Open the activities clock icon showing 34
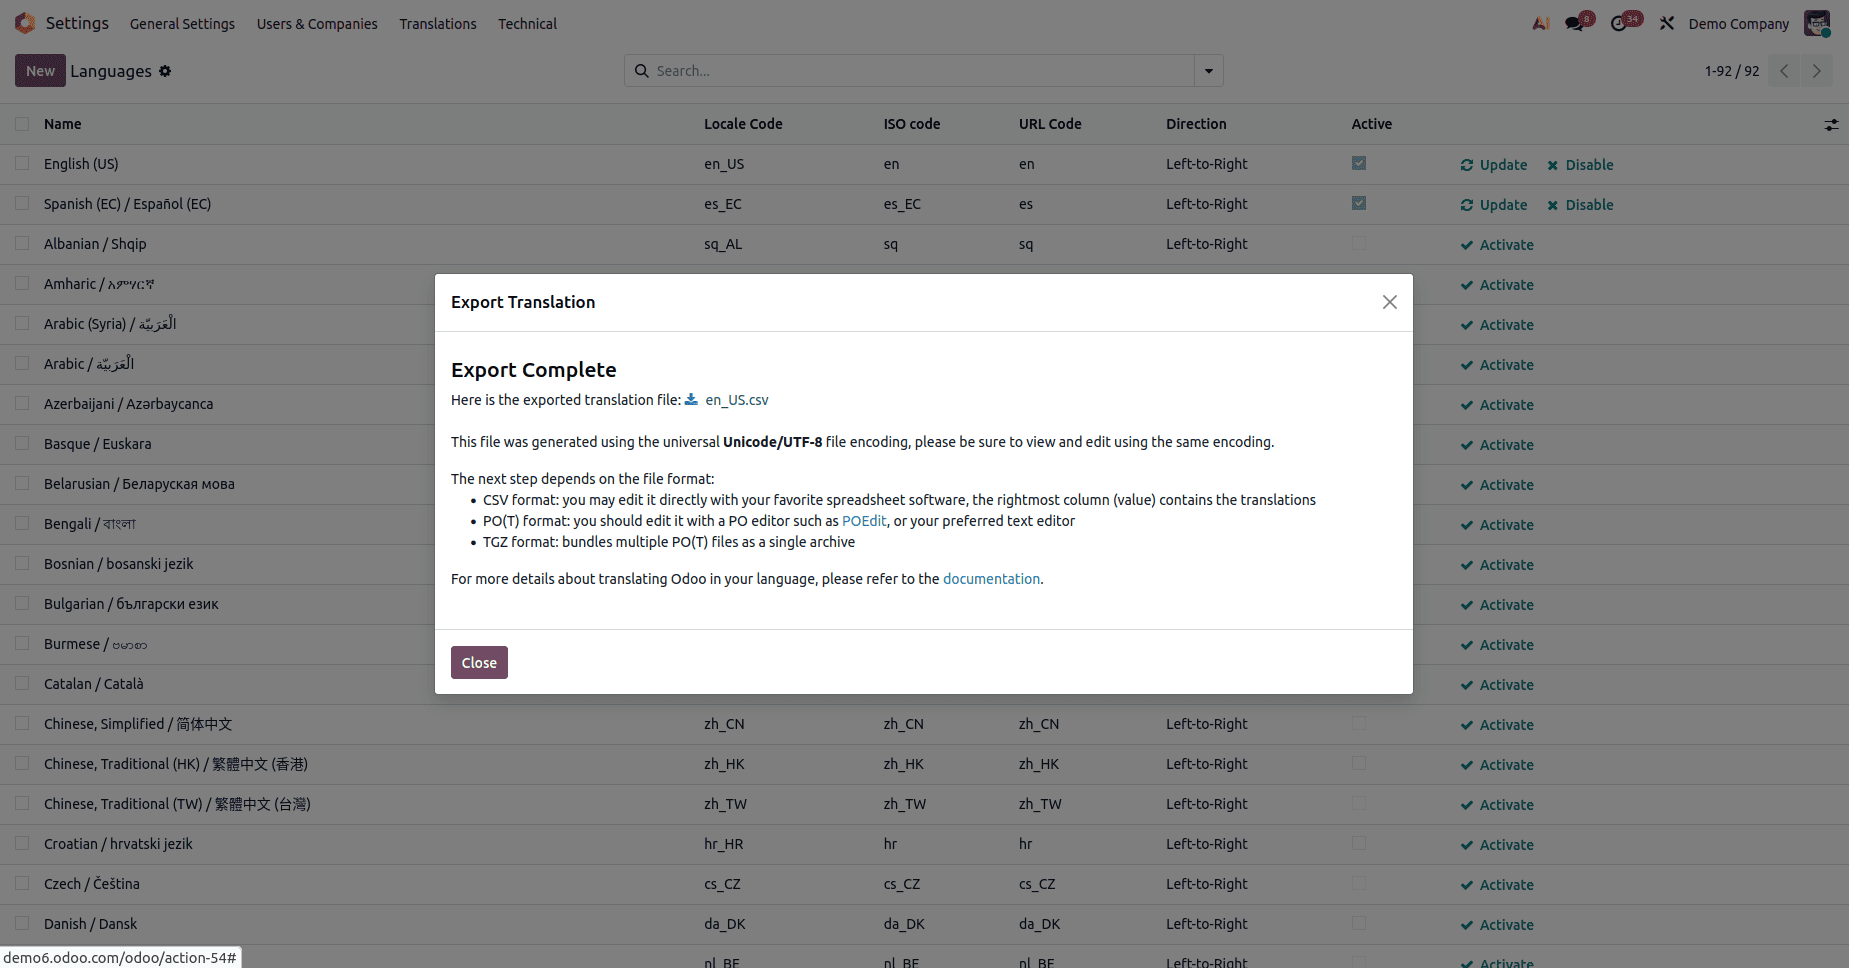The image size is (1849, 968). (1618, 22)
